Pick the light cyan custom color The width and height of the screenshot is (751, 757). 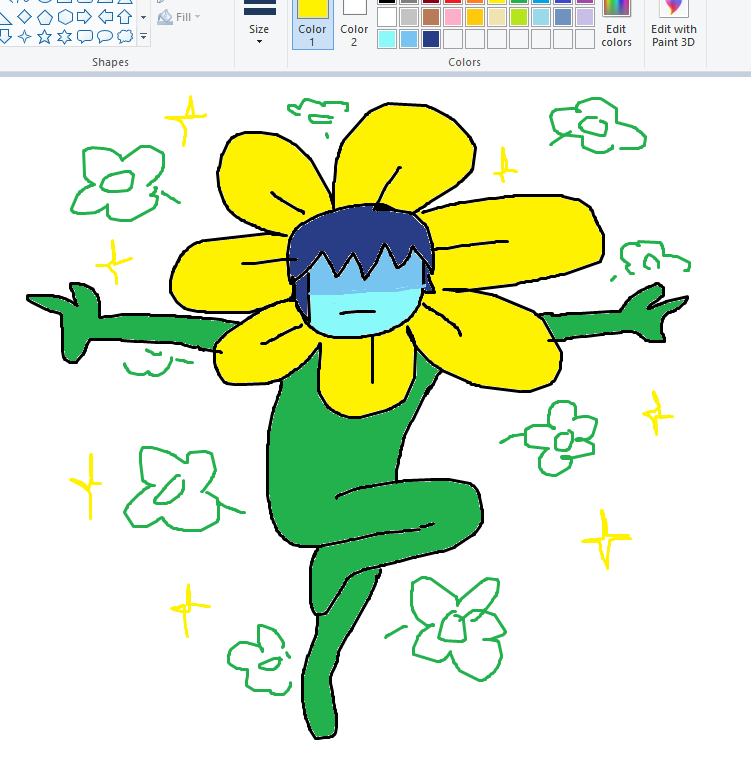click(387, 39)
